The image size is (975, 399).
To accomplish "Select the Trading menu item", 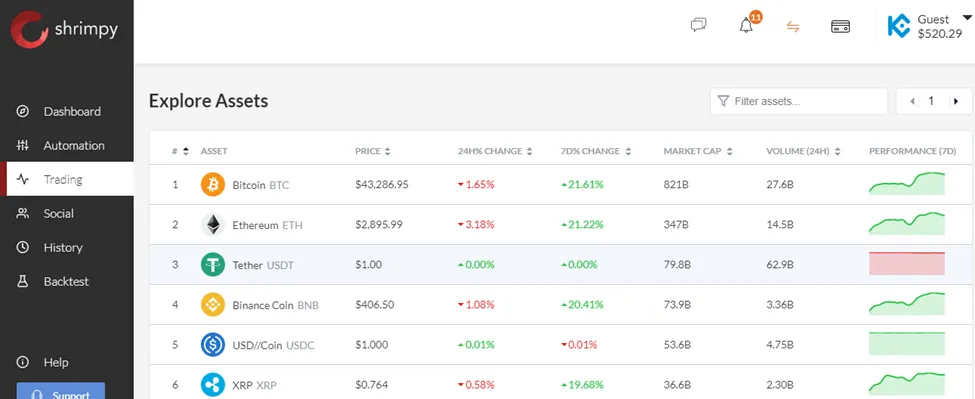I will click(67, 180).
